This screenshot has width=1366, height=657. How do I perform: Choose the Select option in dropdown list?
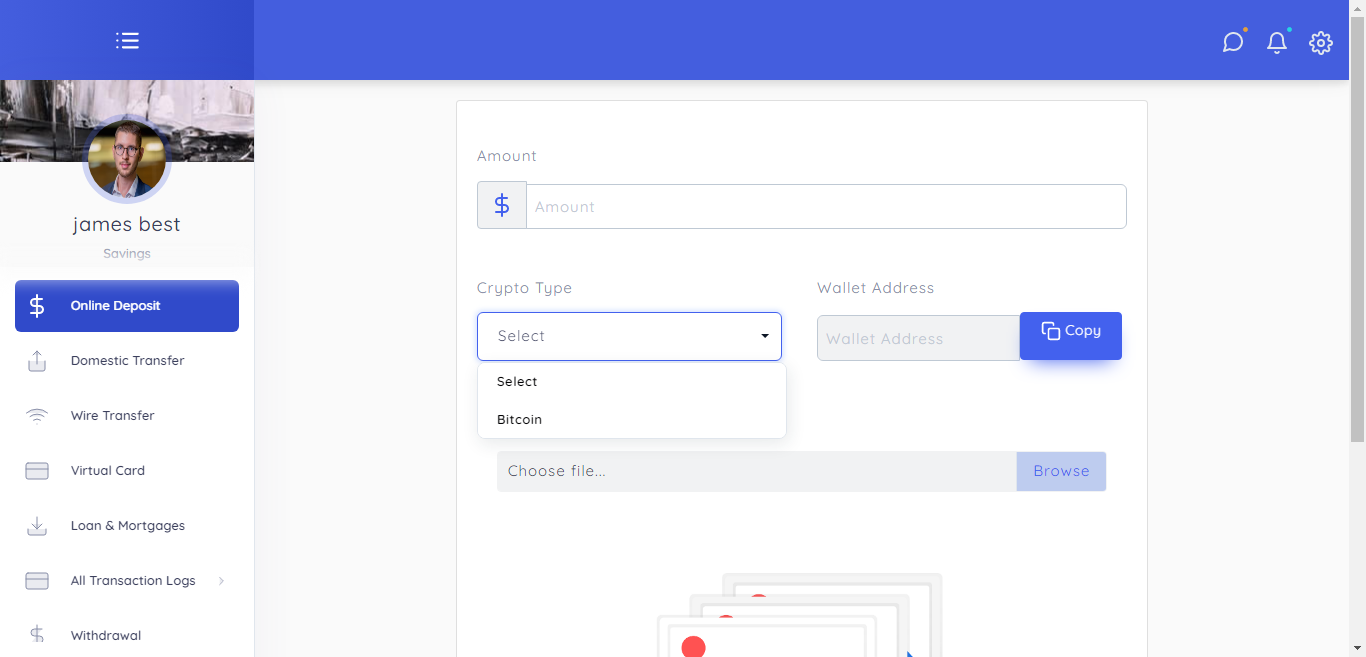point(517,382)
